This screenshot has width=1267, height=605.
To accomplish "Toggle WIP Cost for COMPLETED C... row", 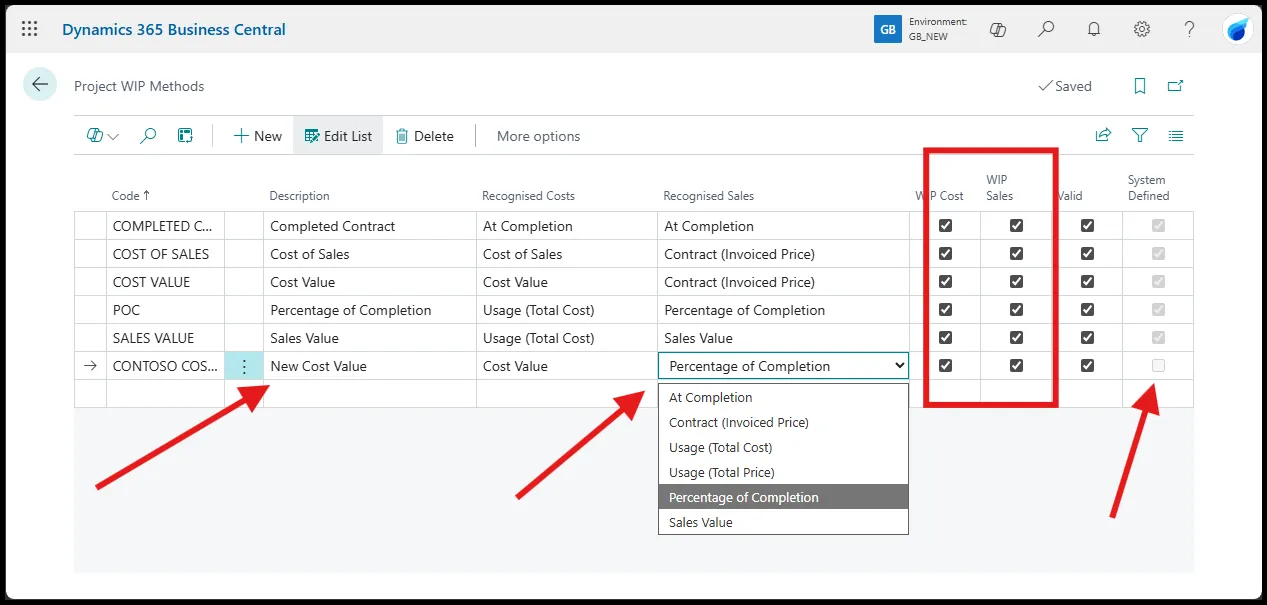I will click(945, 226).
